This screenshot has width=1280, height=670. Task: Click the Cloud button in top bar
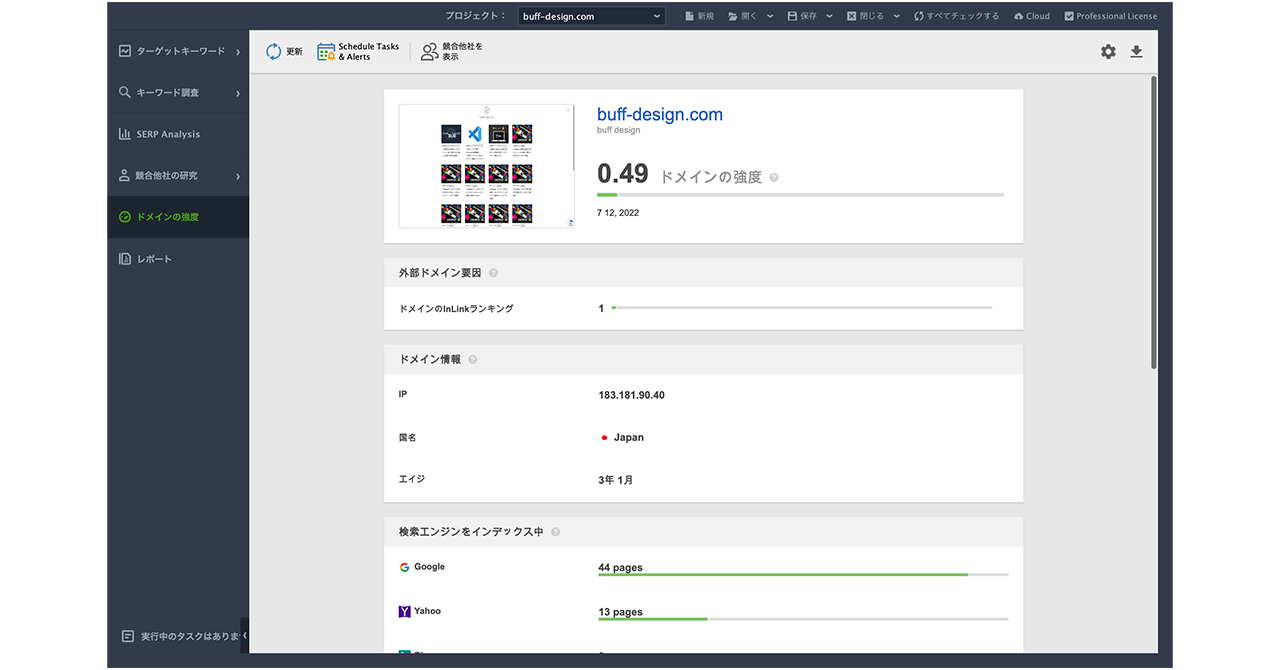1031,16
